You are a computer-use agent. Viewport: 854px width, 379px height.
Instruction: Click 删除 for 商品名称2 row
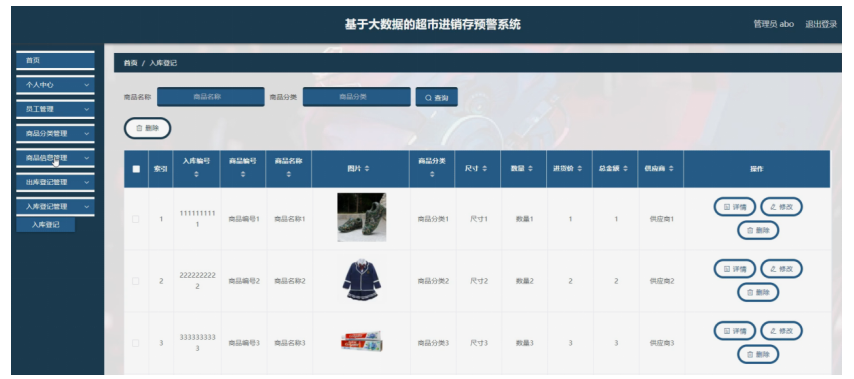(758, 292)
